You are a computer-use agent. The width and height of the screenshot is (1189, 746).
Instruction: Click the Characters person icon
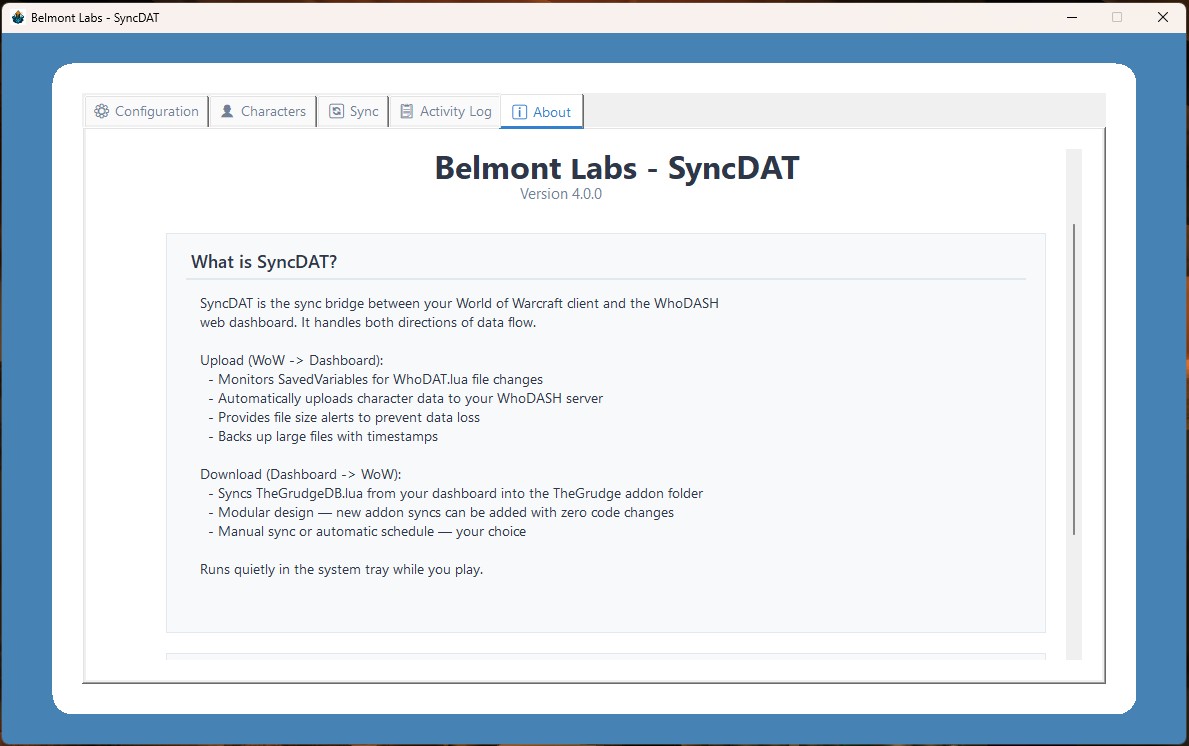[x=227, y=112]
